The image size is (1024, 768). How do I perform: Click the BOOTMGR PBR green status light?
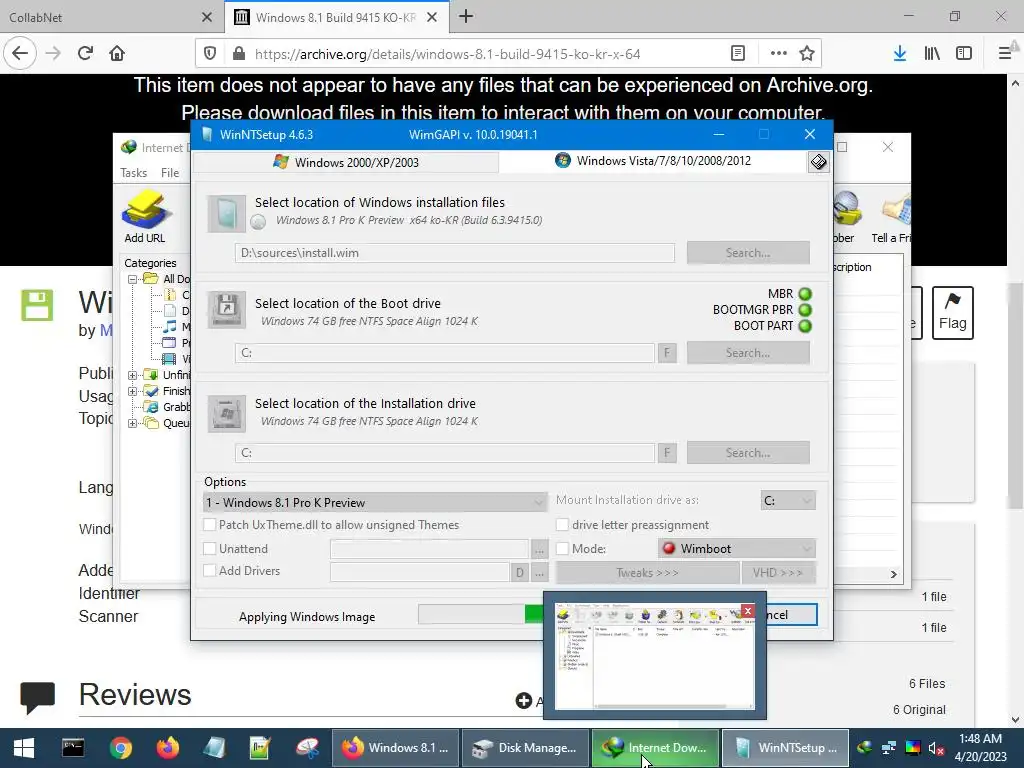[805, 310]
